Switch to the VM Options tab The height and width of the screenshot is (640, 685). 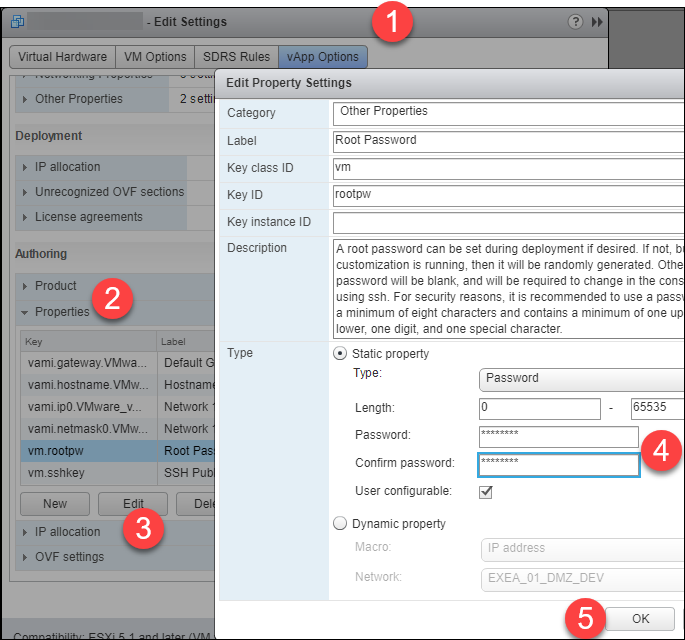[153, 57]
